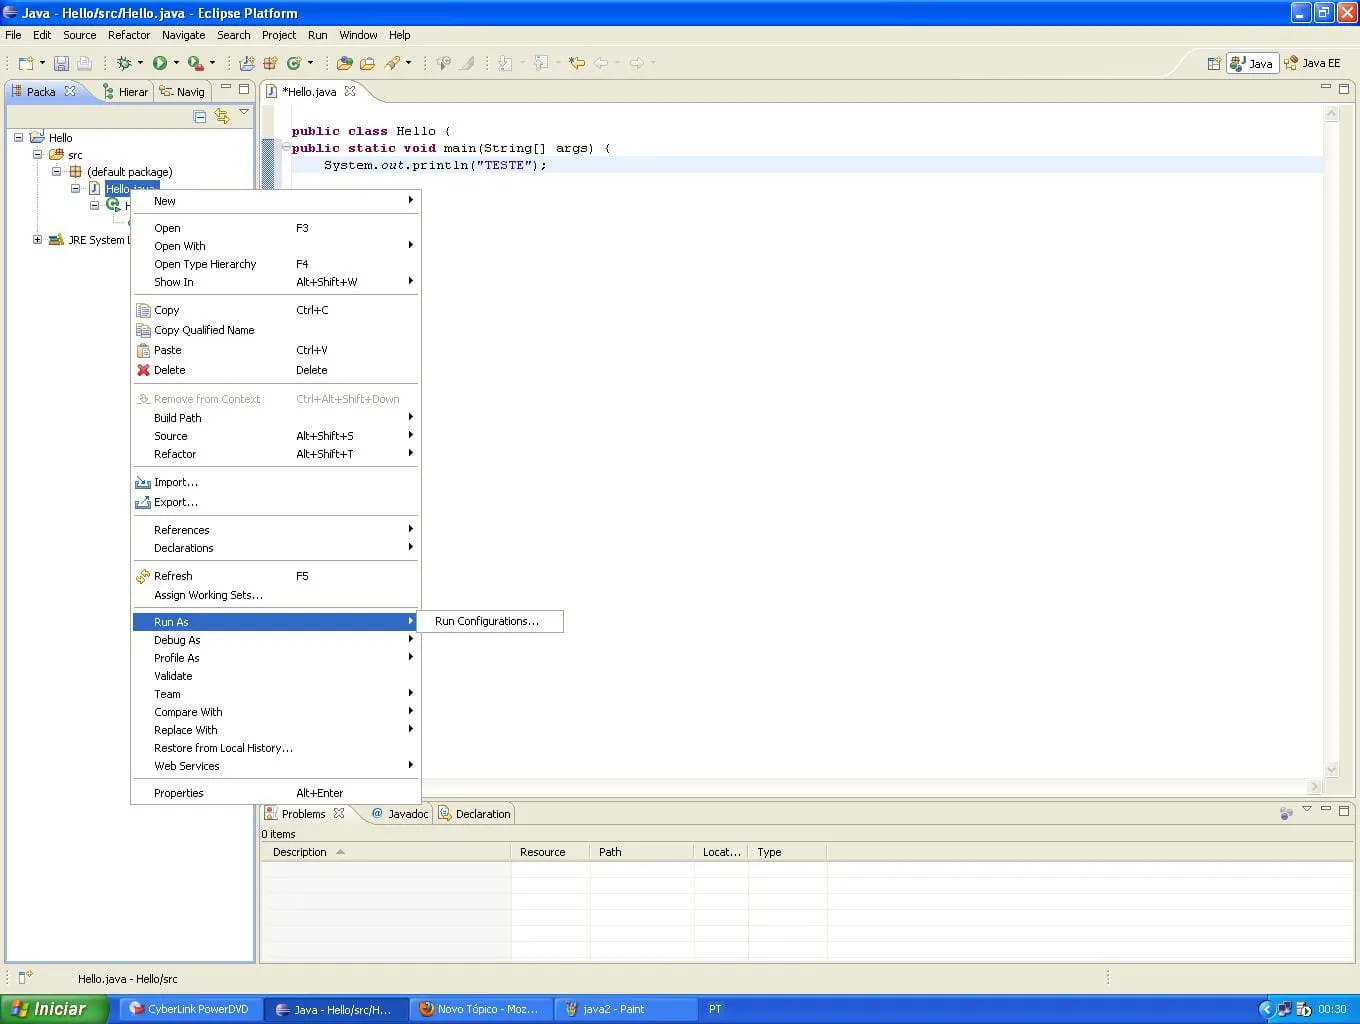Select Run Configurations... in the submenu
Viewport: 1360px width, 1024px height.
point(487,621)
